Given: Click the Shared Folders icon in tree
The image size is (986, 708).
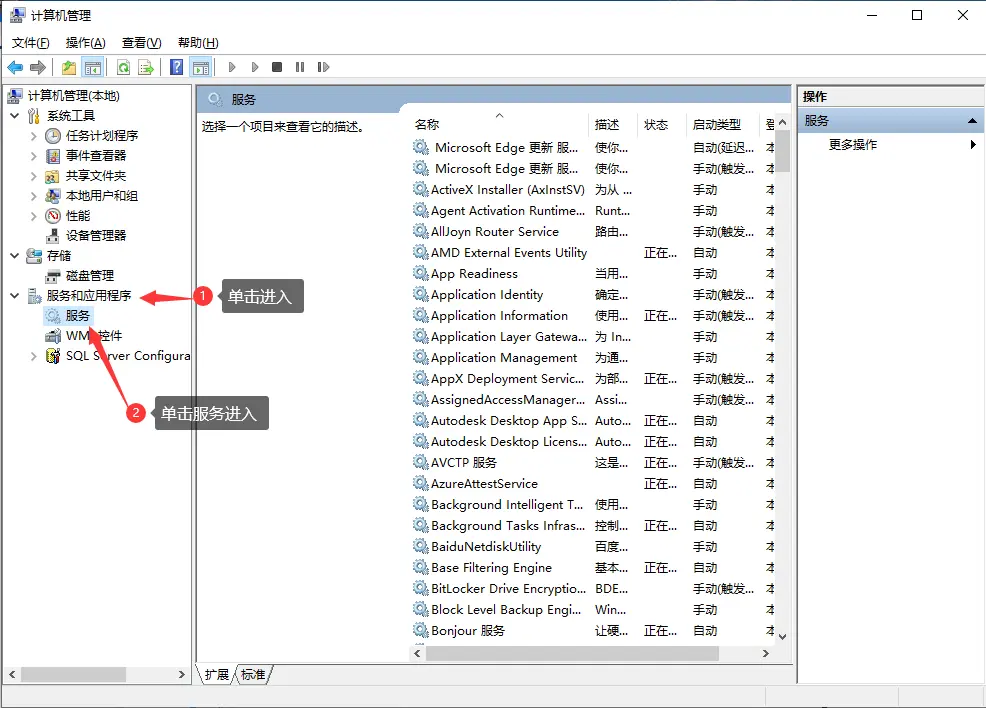Looking at the screenshot, I should click(x=53, y=176).
